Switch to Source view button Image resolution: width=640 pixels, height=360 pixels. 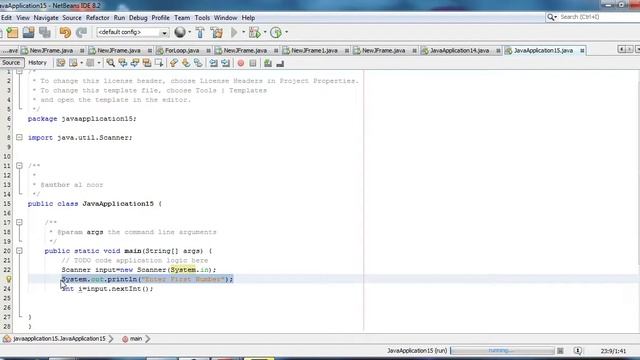coord(11,62)
